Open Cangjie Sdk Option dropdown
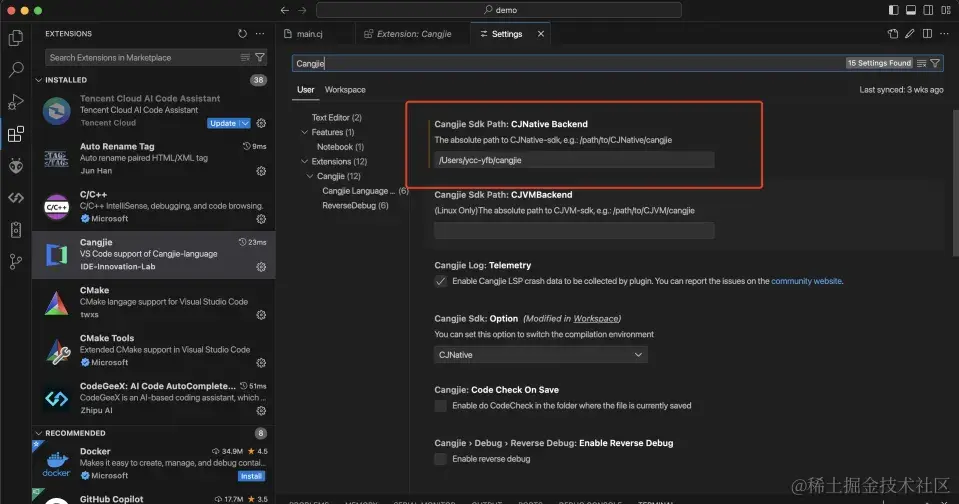The width and height of the screenshot is (959, 504). tap(541, 355)
